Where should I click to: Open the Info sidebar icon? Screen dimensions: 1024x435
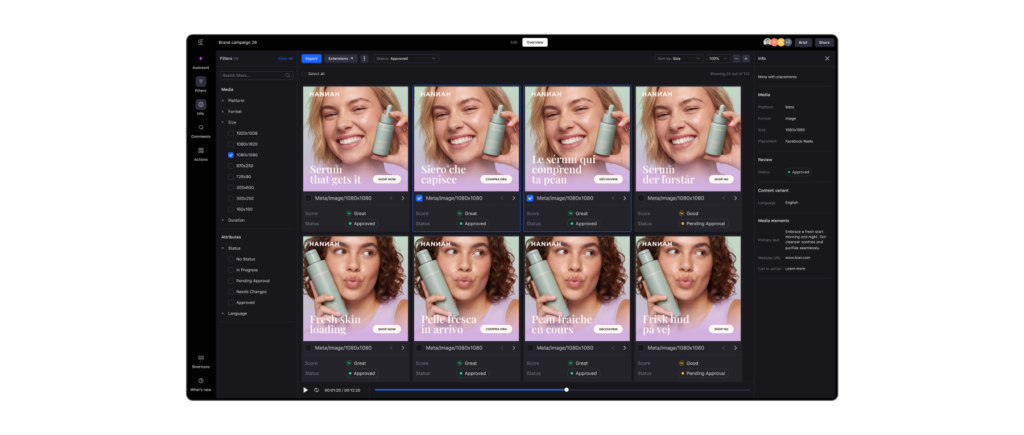pyautogui.click(x=200, y=105)
